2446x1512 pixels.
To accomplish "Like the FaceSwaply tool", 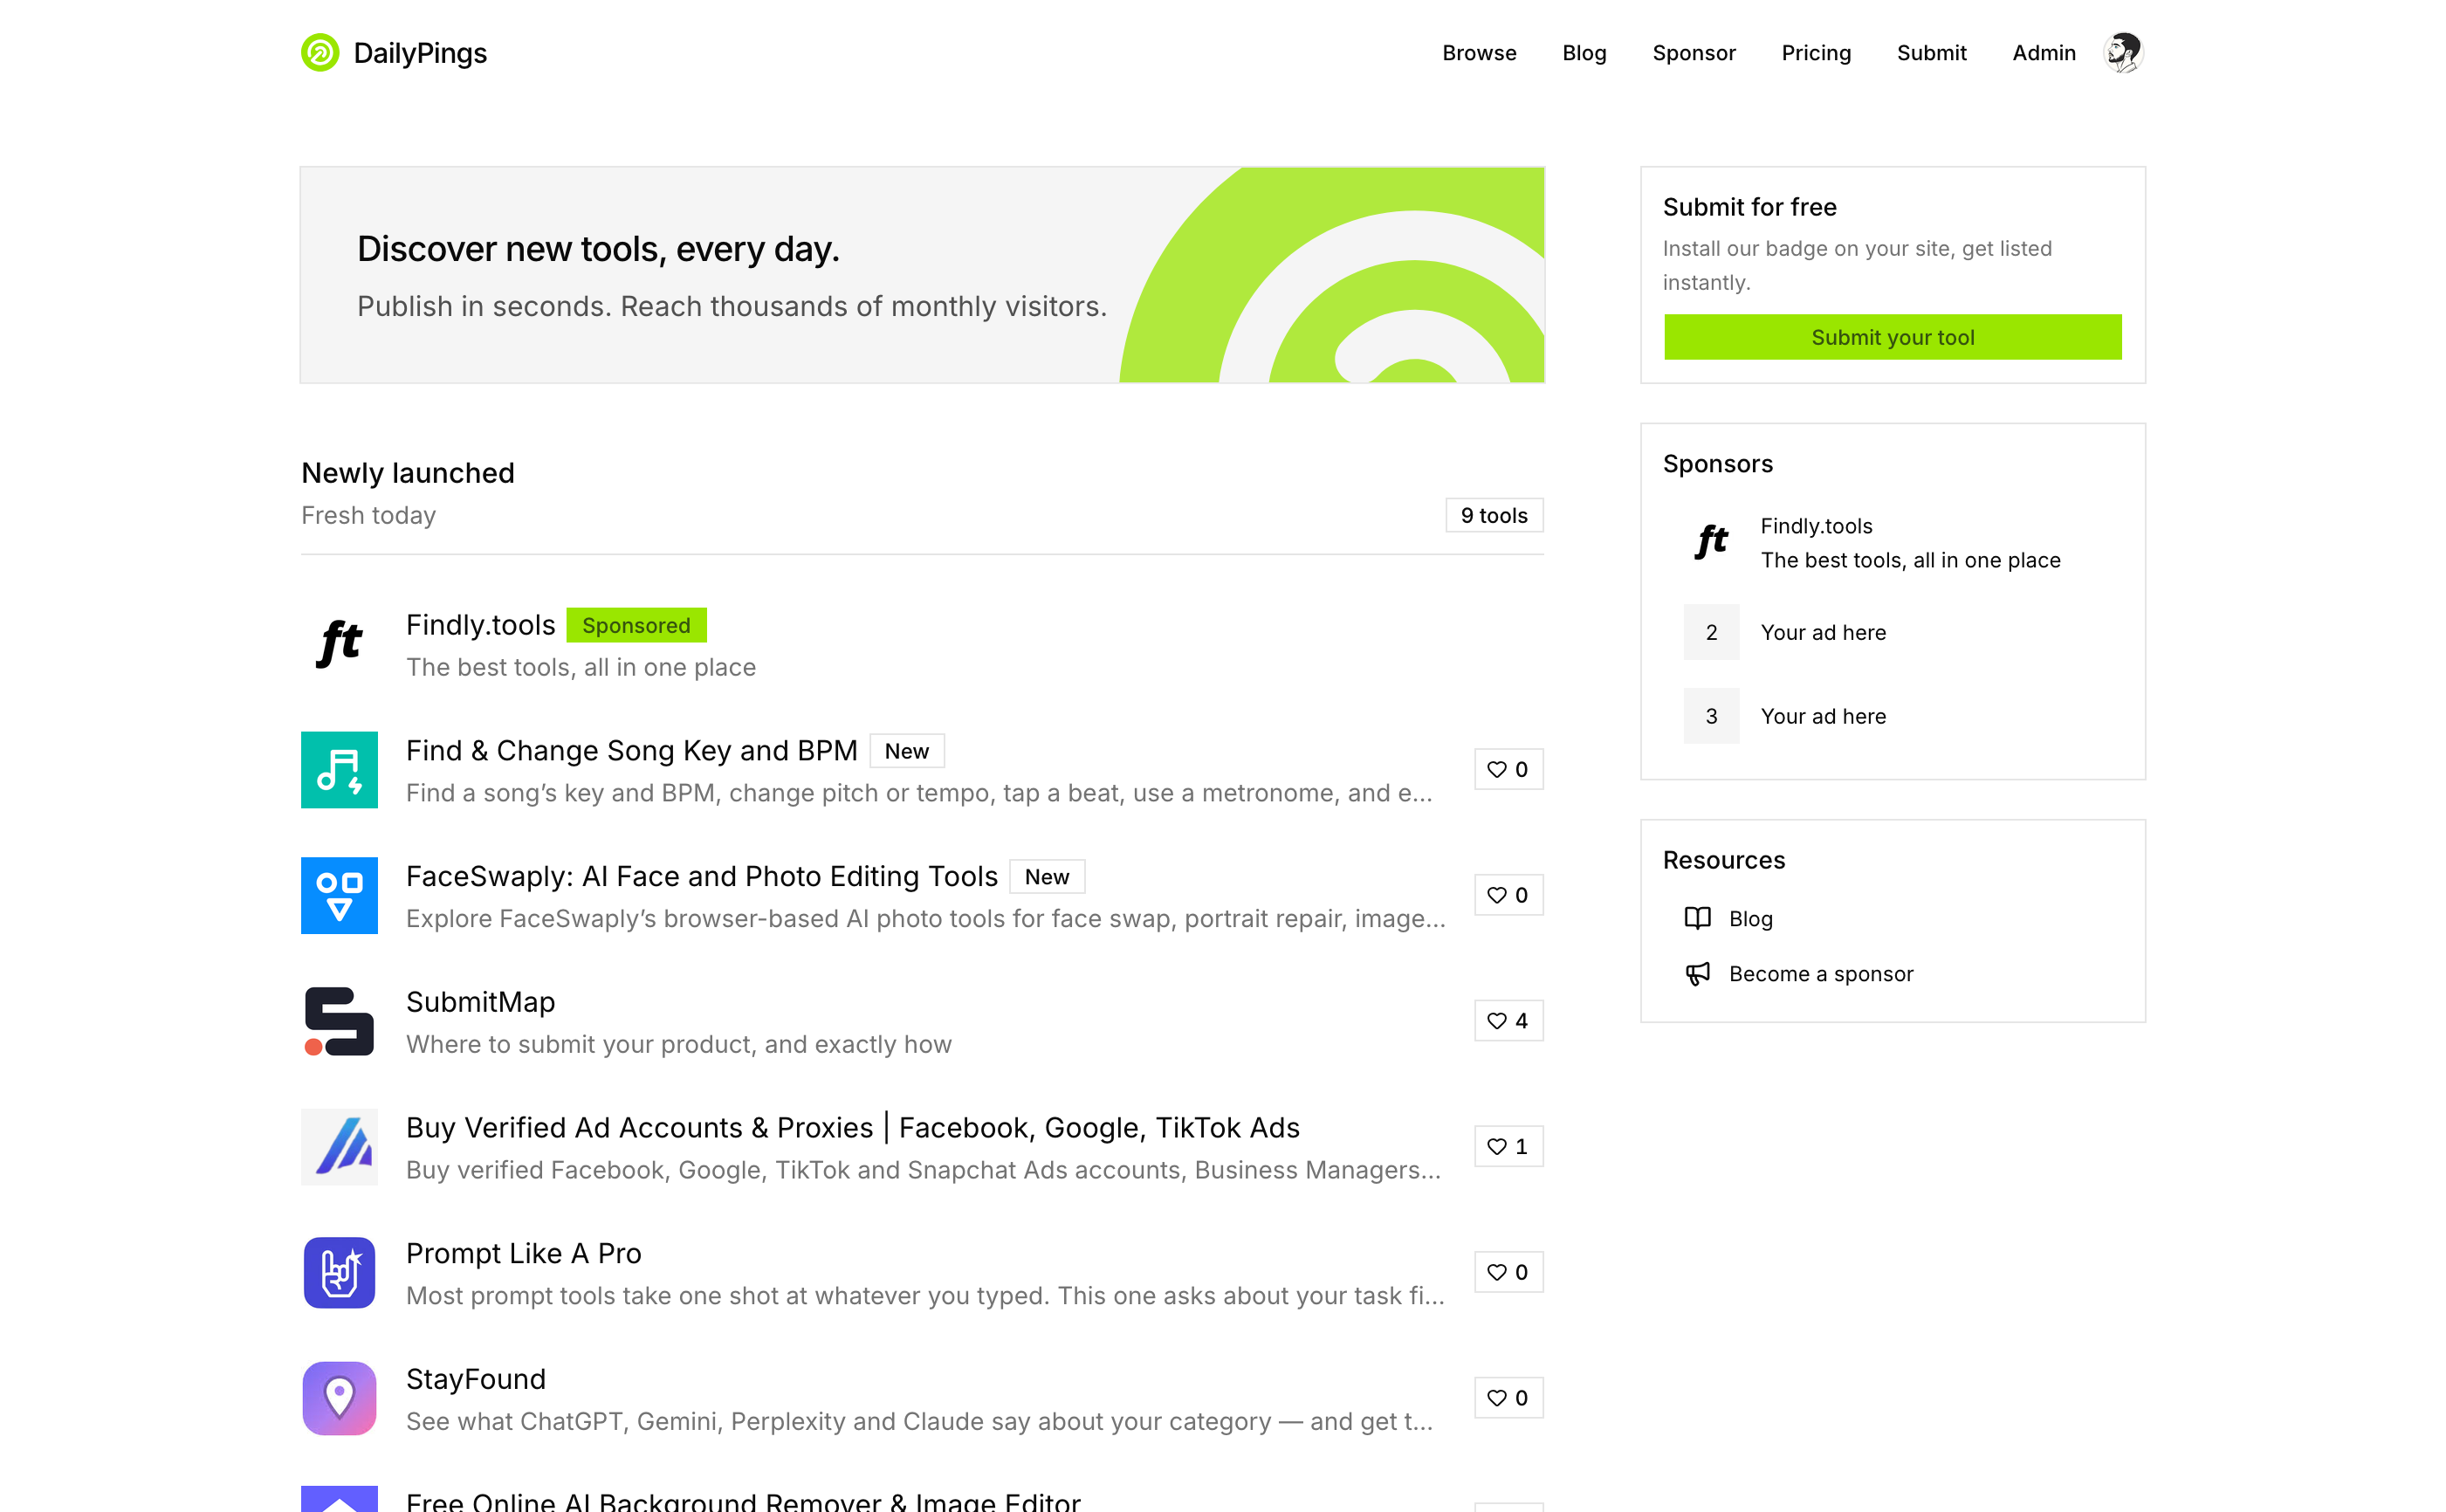I will pos(1508,896).
